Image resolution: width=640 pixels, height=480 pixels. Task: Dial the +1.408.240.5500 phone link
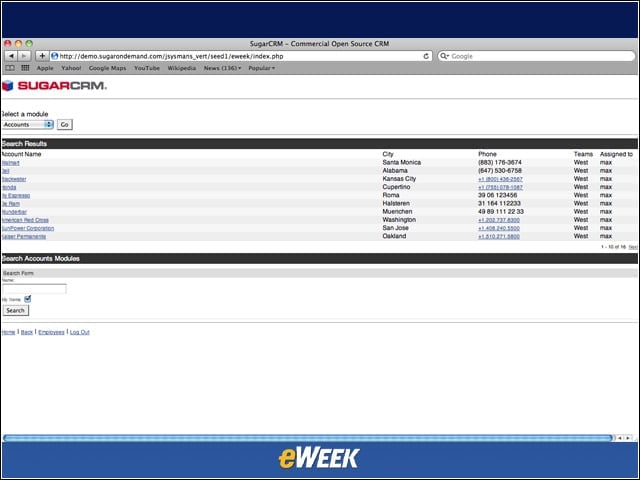pos(499,228)
